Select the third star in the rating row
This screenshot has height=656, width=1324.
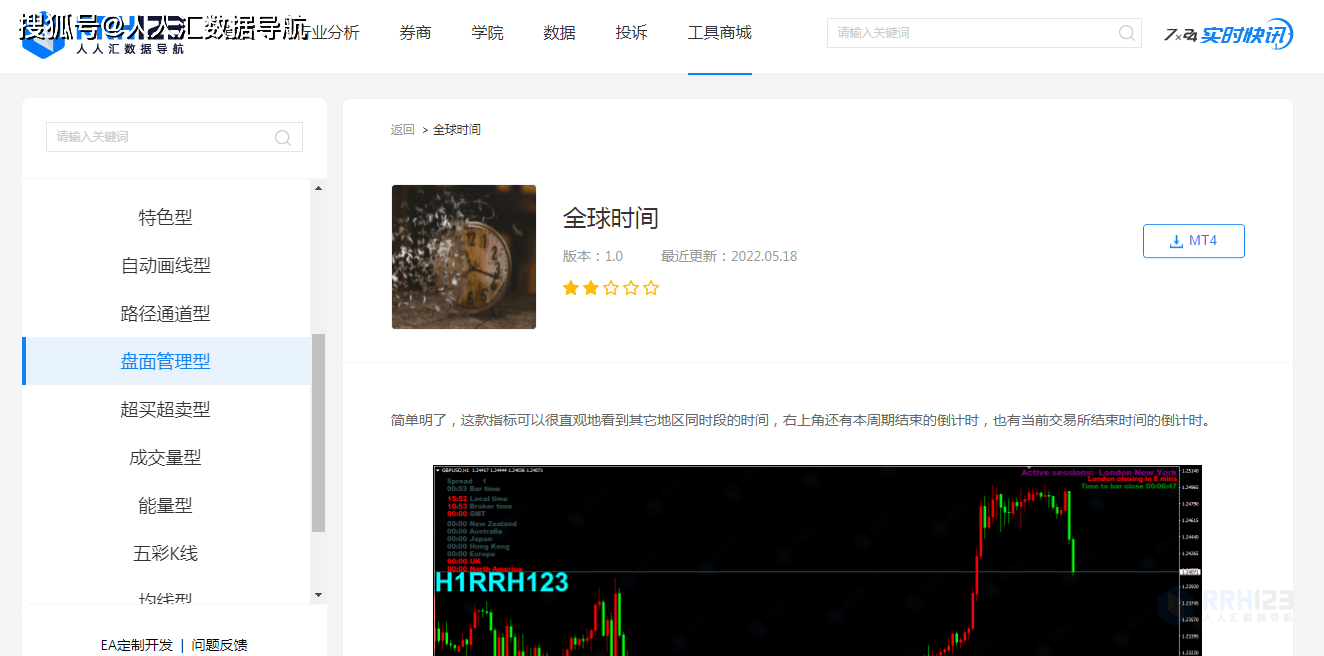[610, 287]
